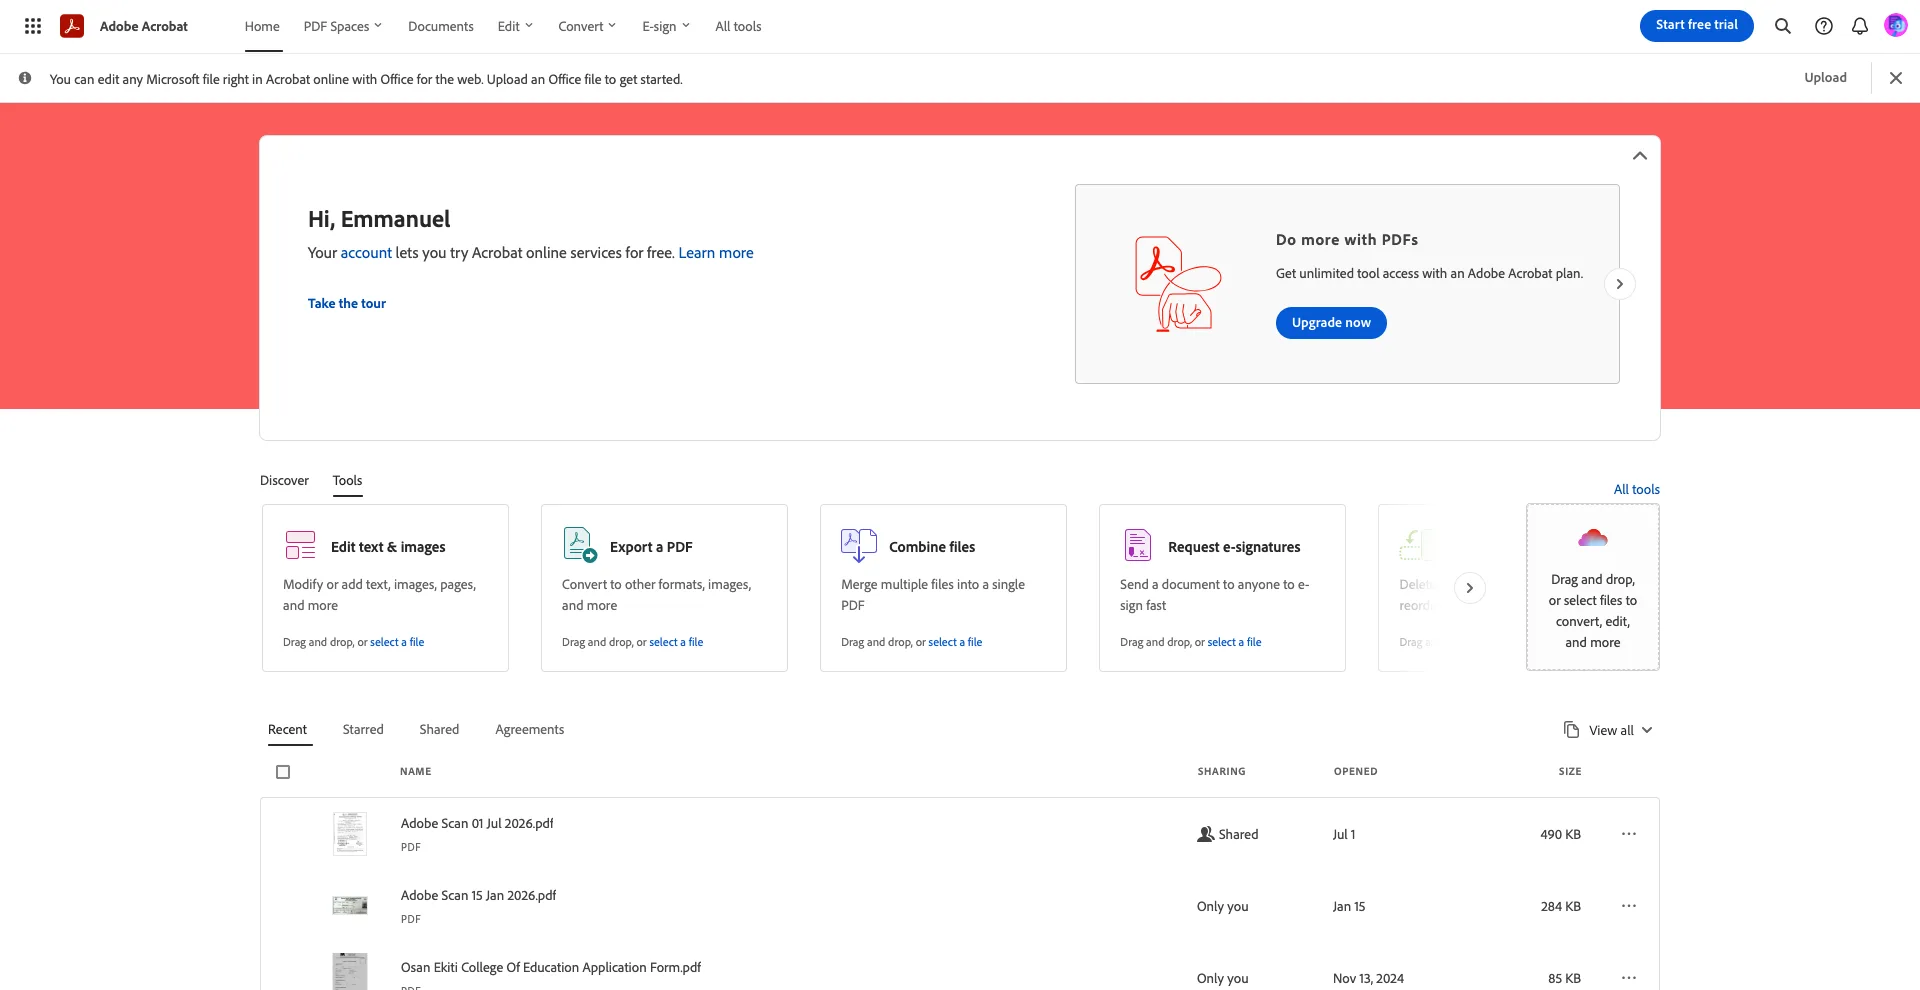This screenshot has width=1920, height=990.
Task: Select the Tools tab
Action: (347, 480)
